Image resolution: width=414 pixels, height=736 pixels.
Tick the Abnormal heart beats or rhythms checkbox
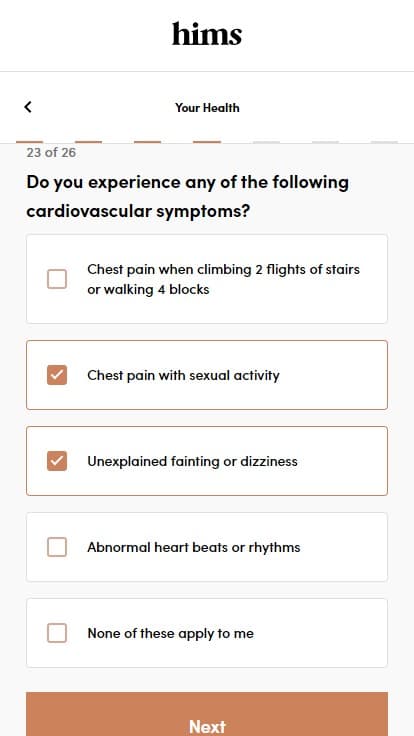(x=57, y=547)
